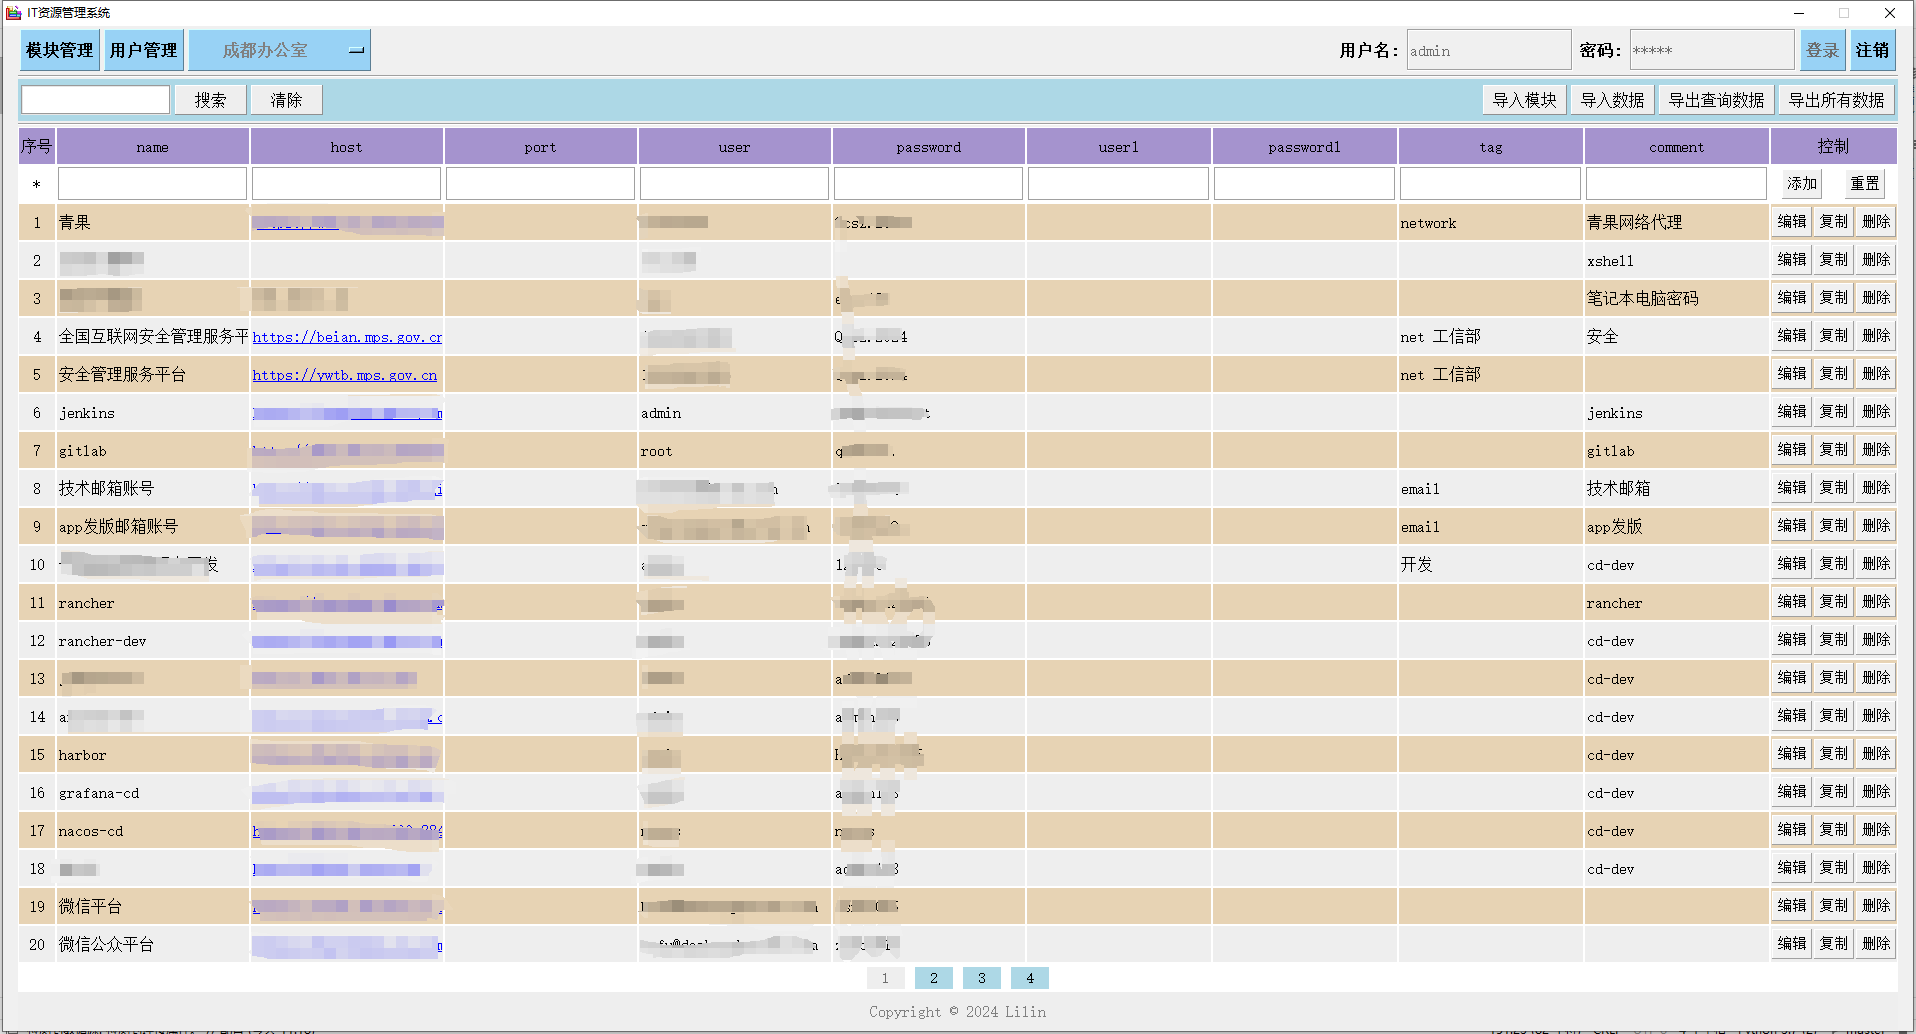Click the IT资源管理系统 title bar icon
The width and height of the screenshot is (1916, 1034).
13,12
